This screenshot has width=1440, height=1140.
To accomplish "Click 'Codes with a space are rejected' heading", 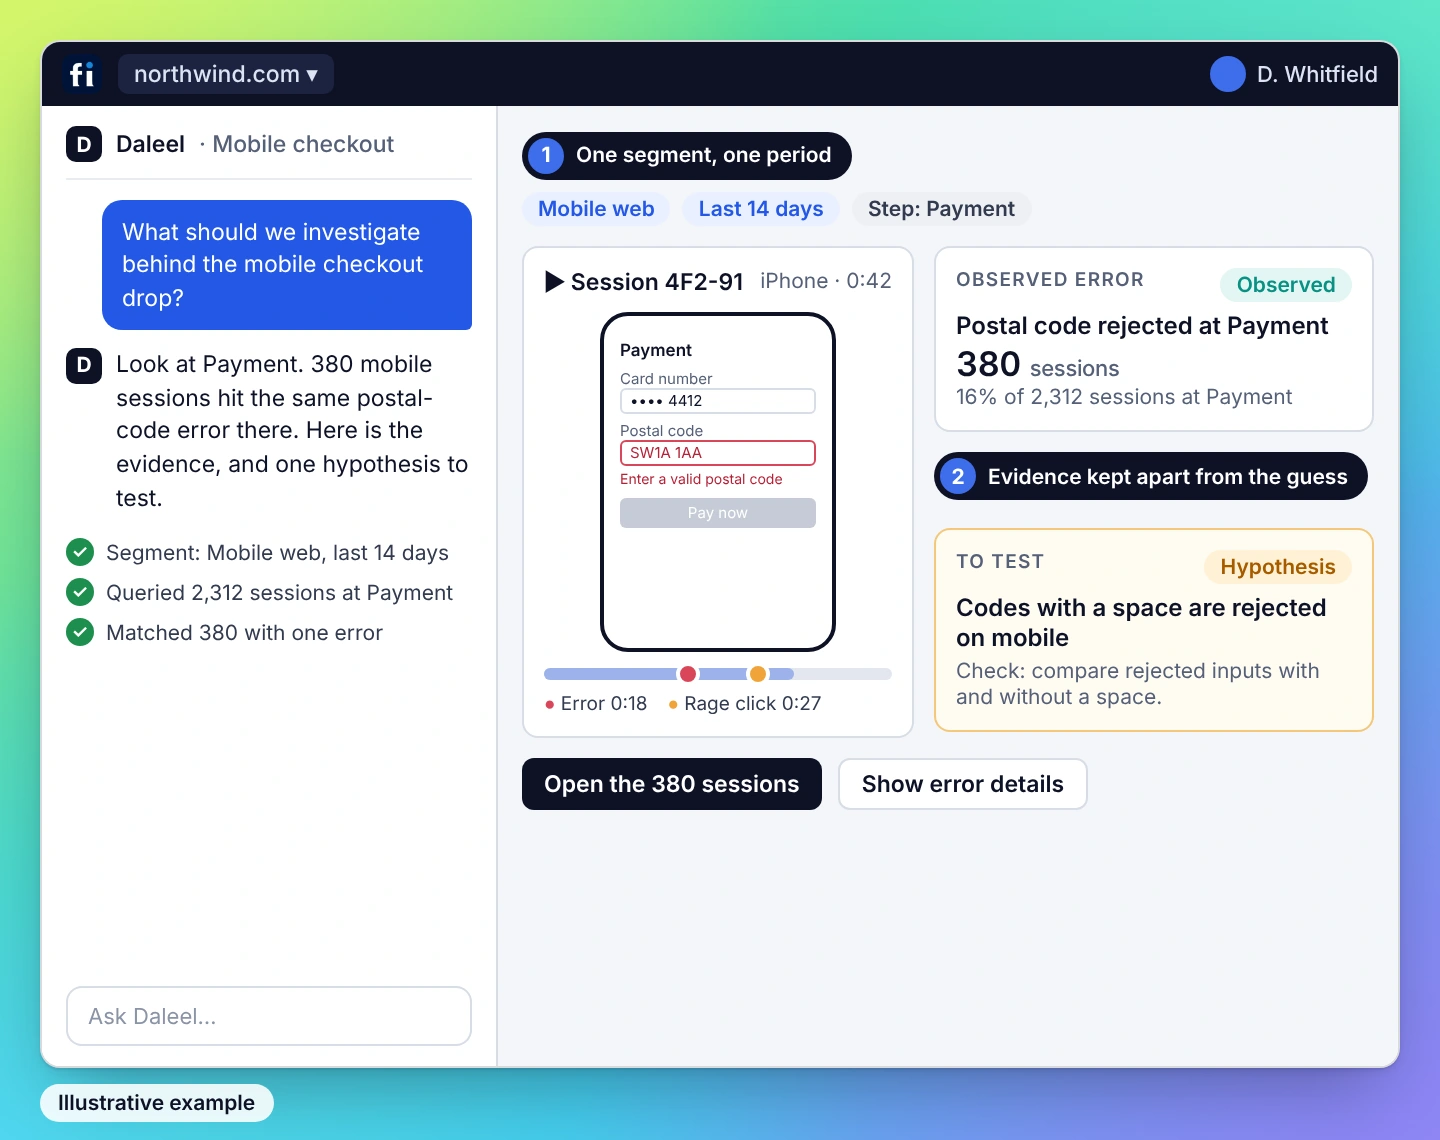I will coord(1141,622).
